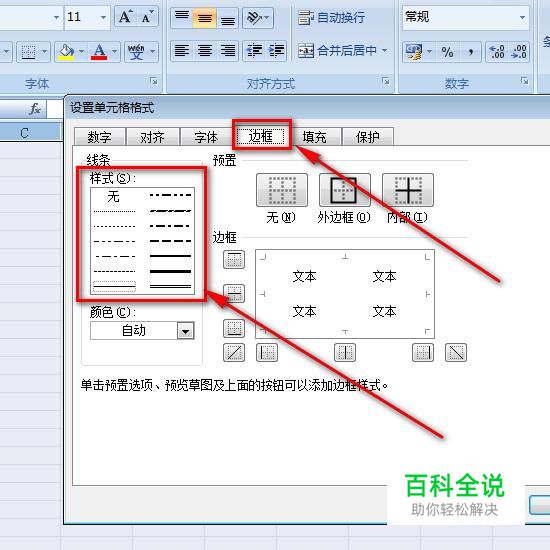Select the 内部(I) inside border preset
Viewport: 550px width, 550px height.
coord(408,190)
